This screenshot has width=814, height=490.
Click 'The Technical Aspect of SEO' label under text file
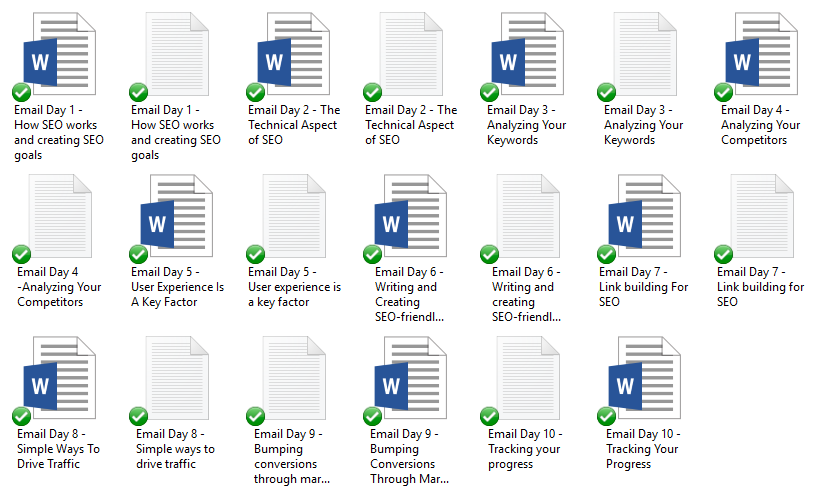point(411,125)
